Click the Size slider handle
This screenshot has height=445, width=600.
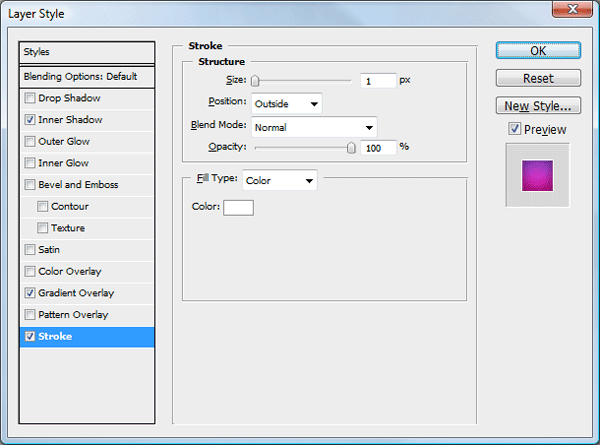255,81
